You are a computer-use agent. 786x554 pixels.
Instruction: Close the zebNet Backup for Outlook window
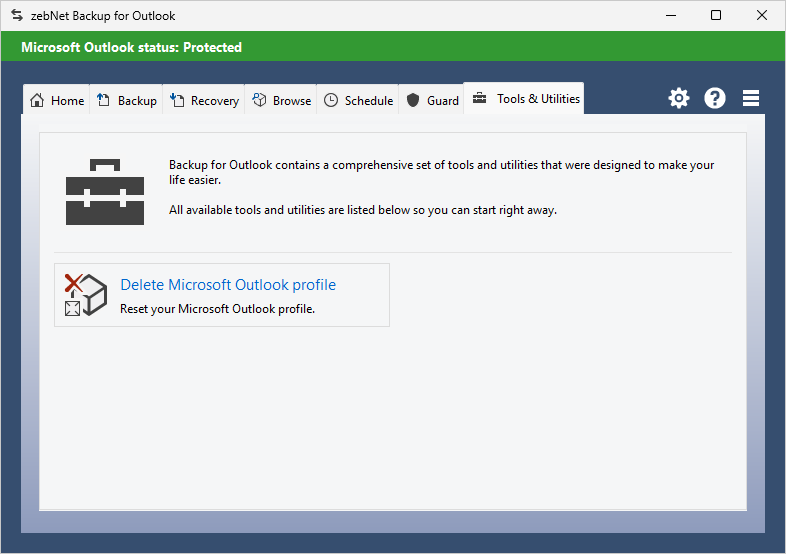(762, 16)
